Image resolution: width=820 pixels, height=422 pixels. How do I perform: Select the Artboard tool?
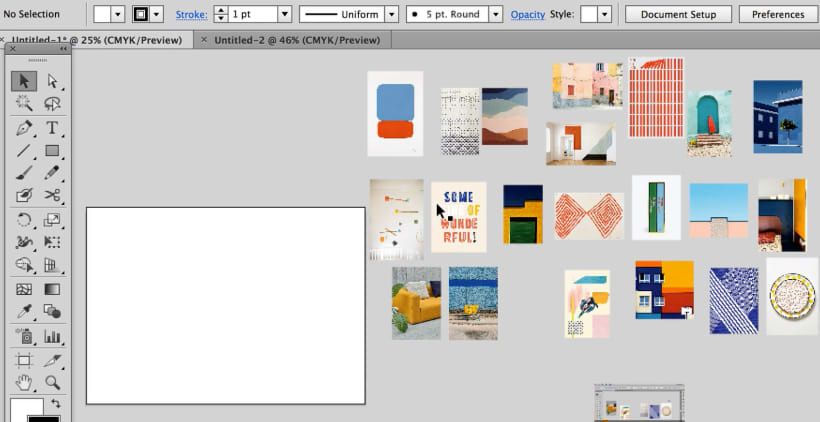(x=24, y=360)
